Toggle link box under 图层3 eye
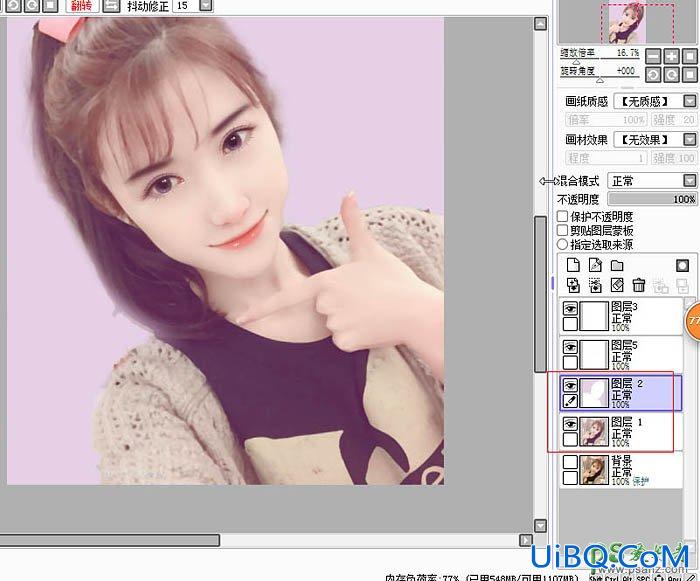 point(570,324)
